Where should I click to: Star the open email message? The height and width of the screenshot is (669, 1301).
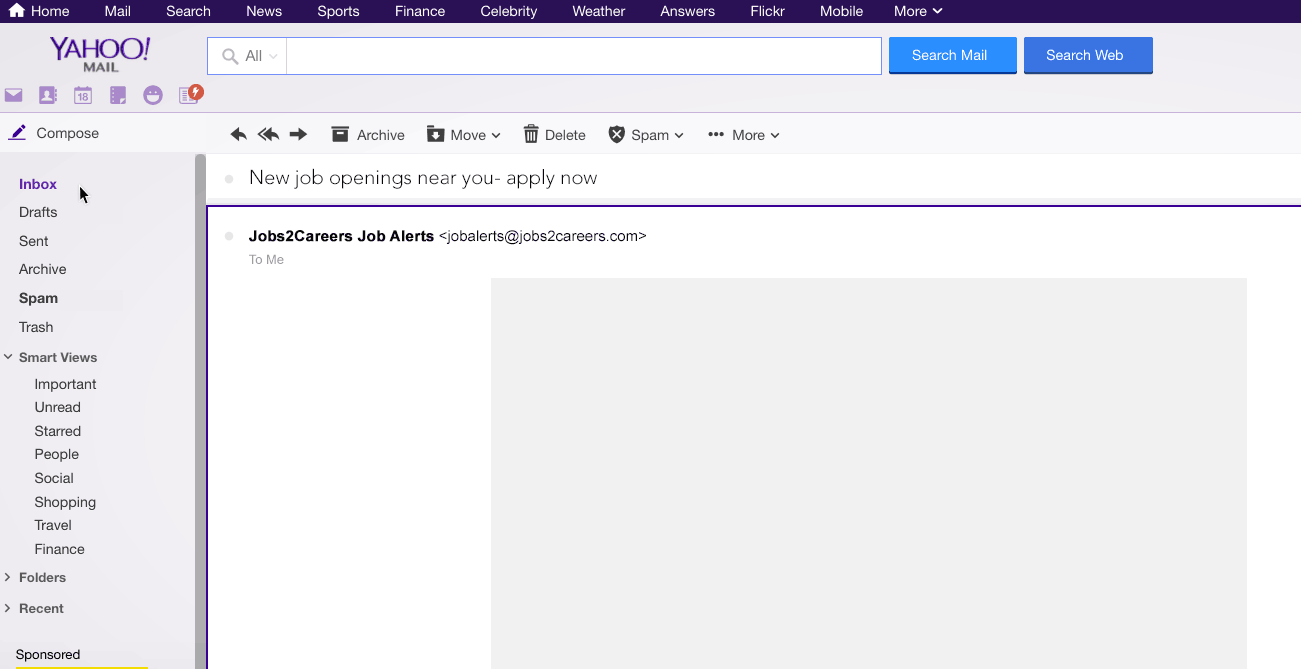pyautogui.click(x=229, y=177)
